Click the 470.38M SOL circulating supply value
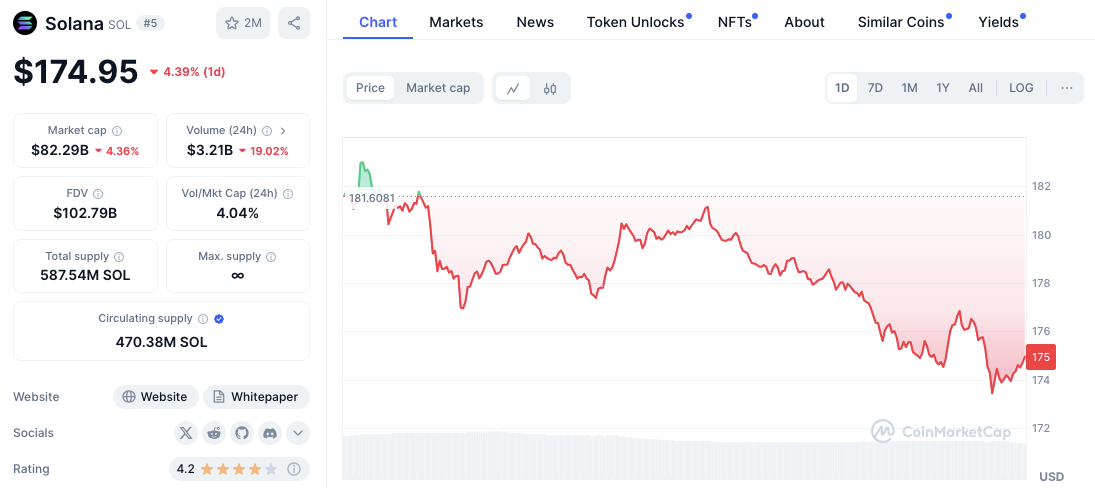 click(161, 342)
